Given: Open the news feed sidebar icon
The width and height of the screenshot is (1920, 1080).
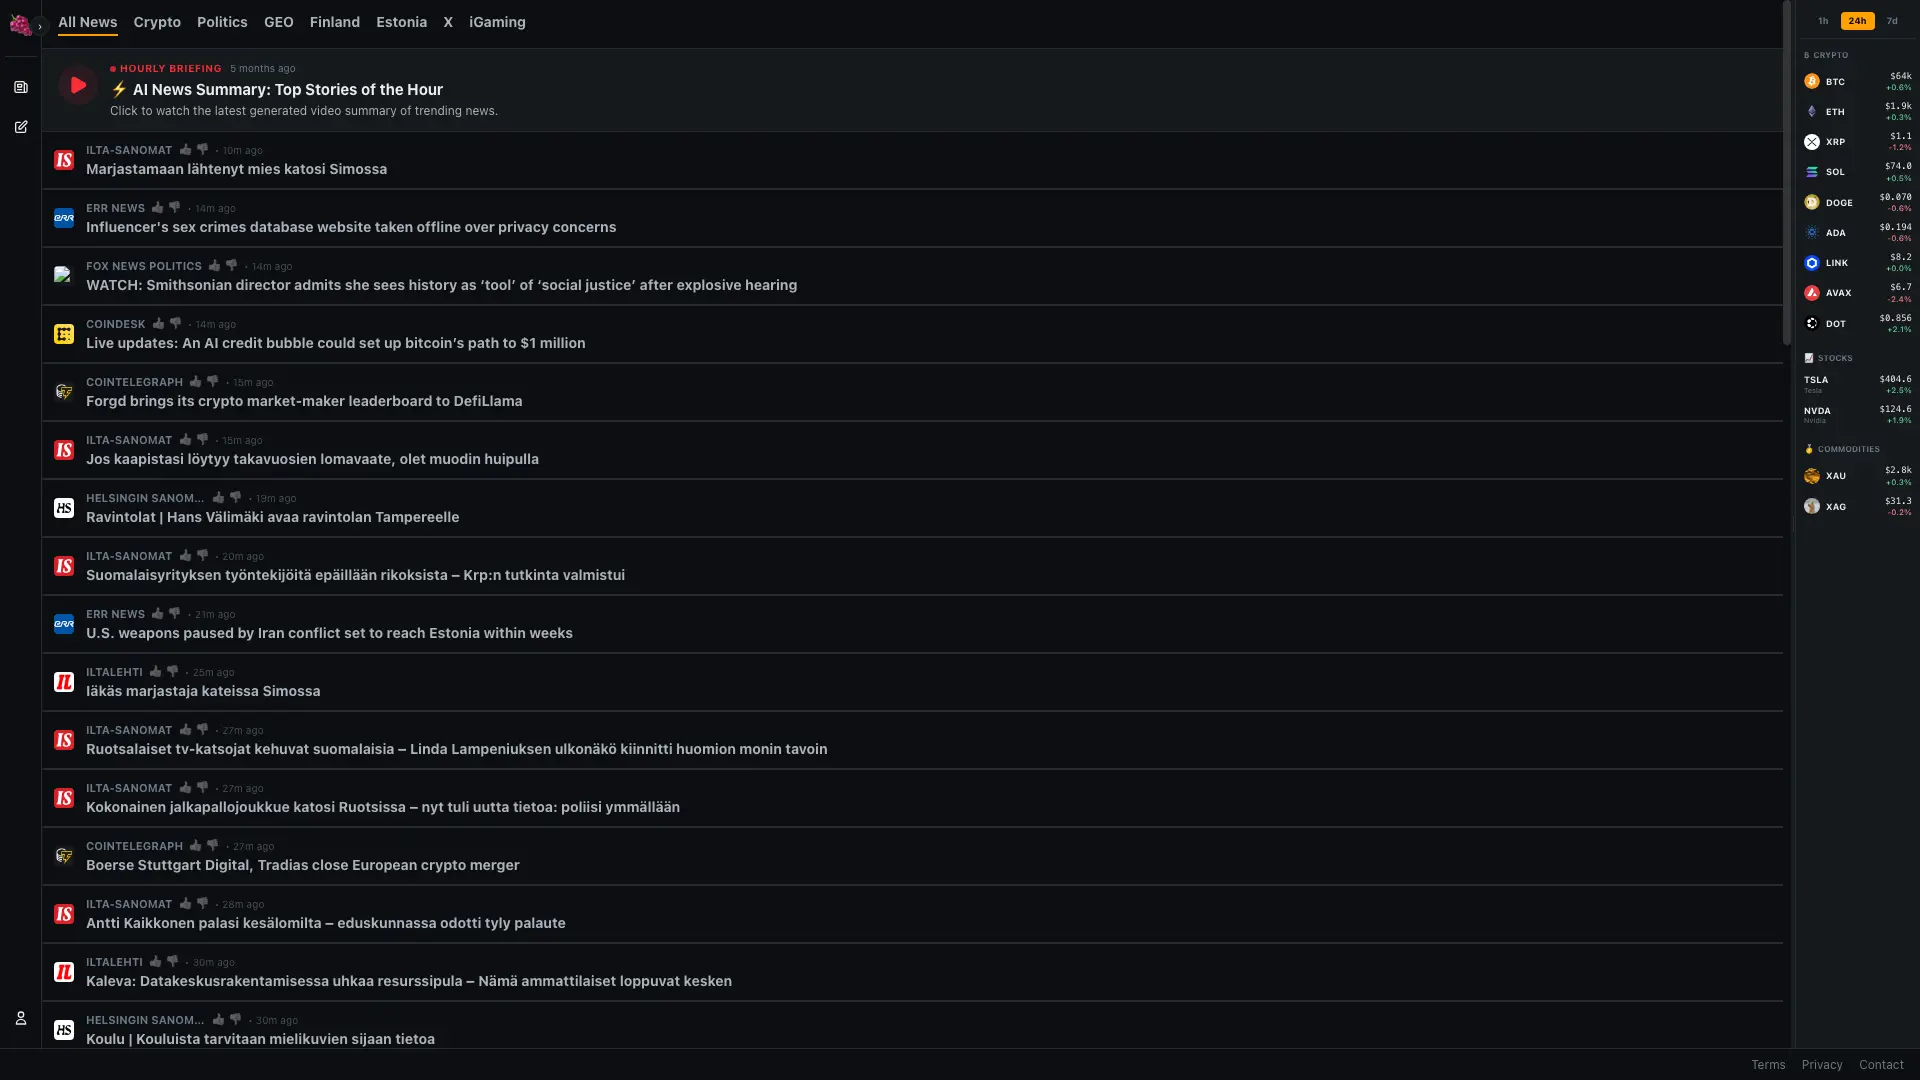Looking at the screenshot, I should point(21,87).
